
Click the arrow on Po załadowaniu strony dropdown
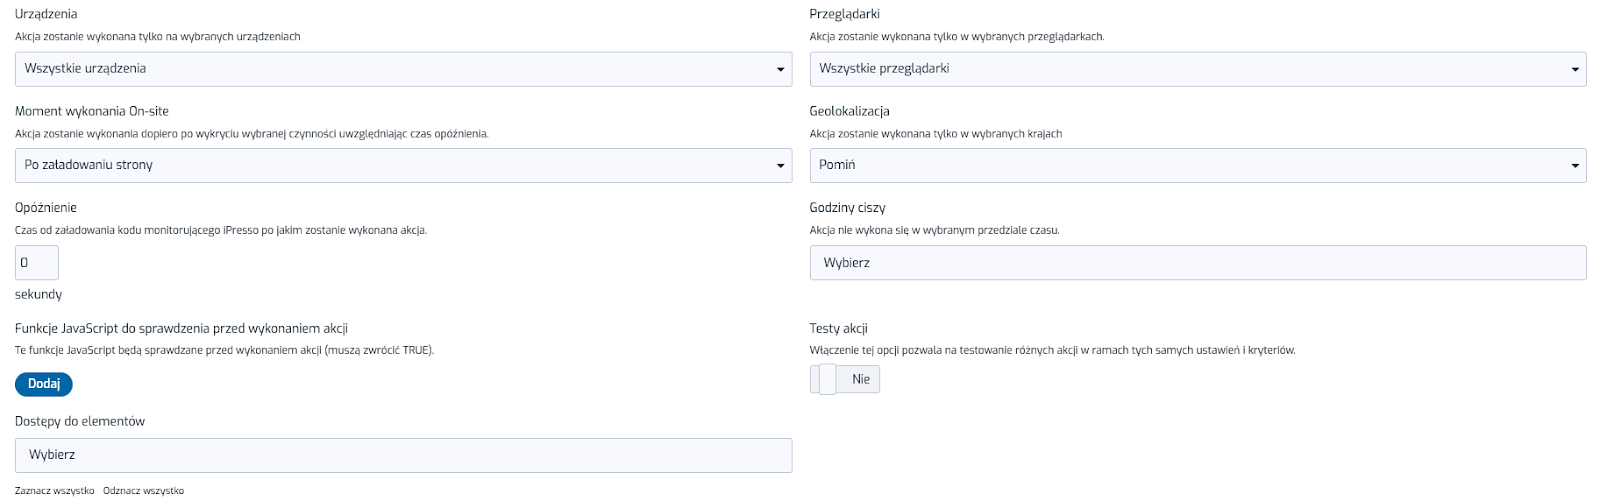[x=780, y=166]
